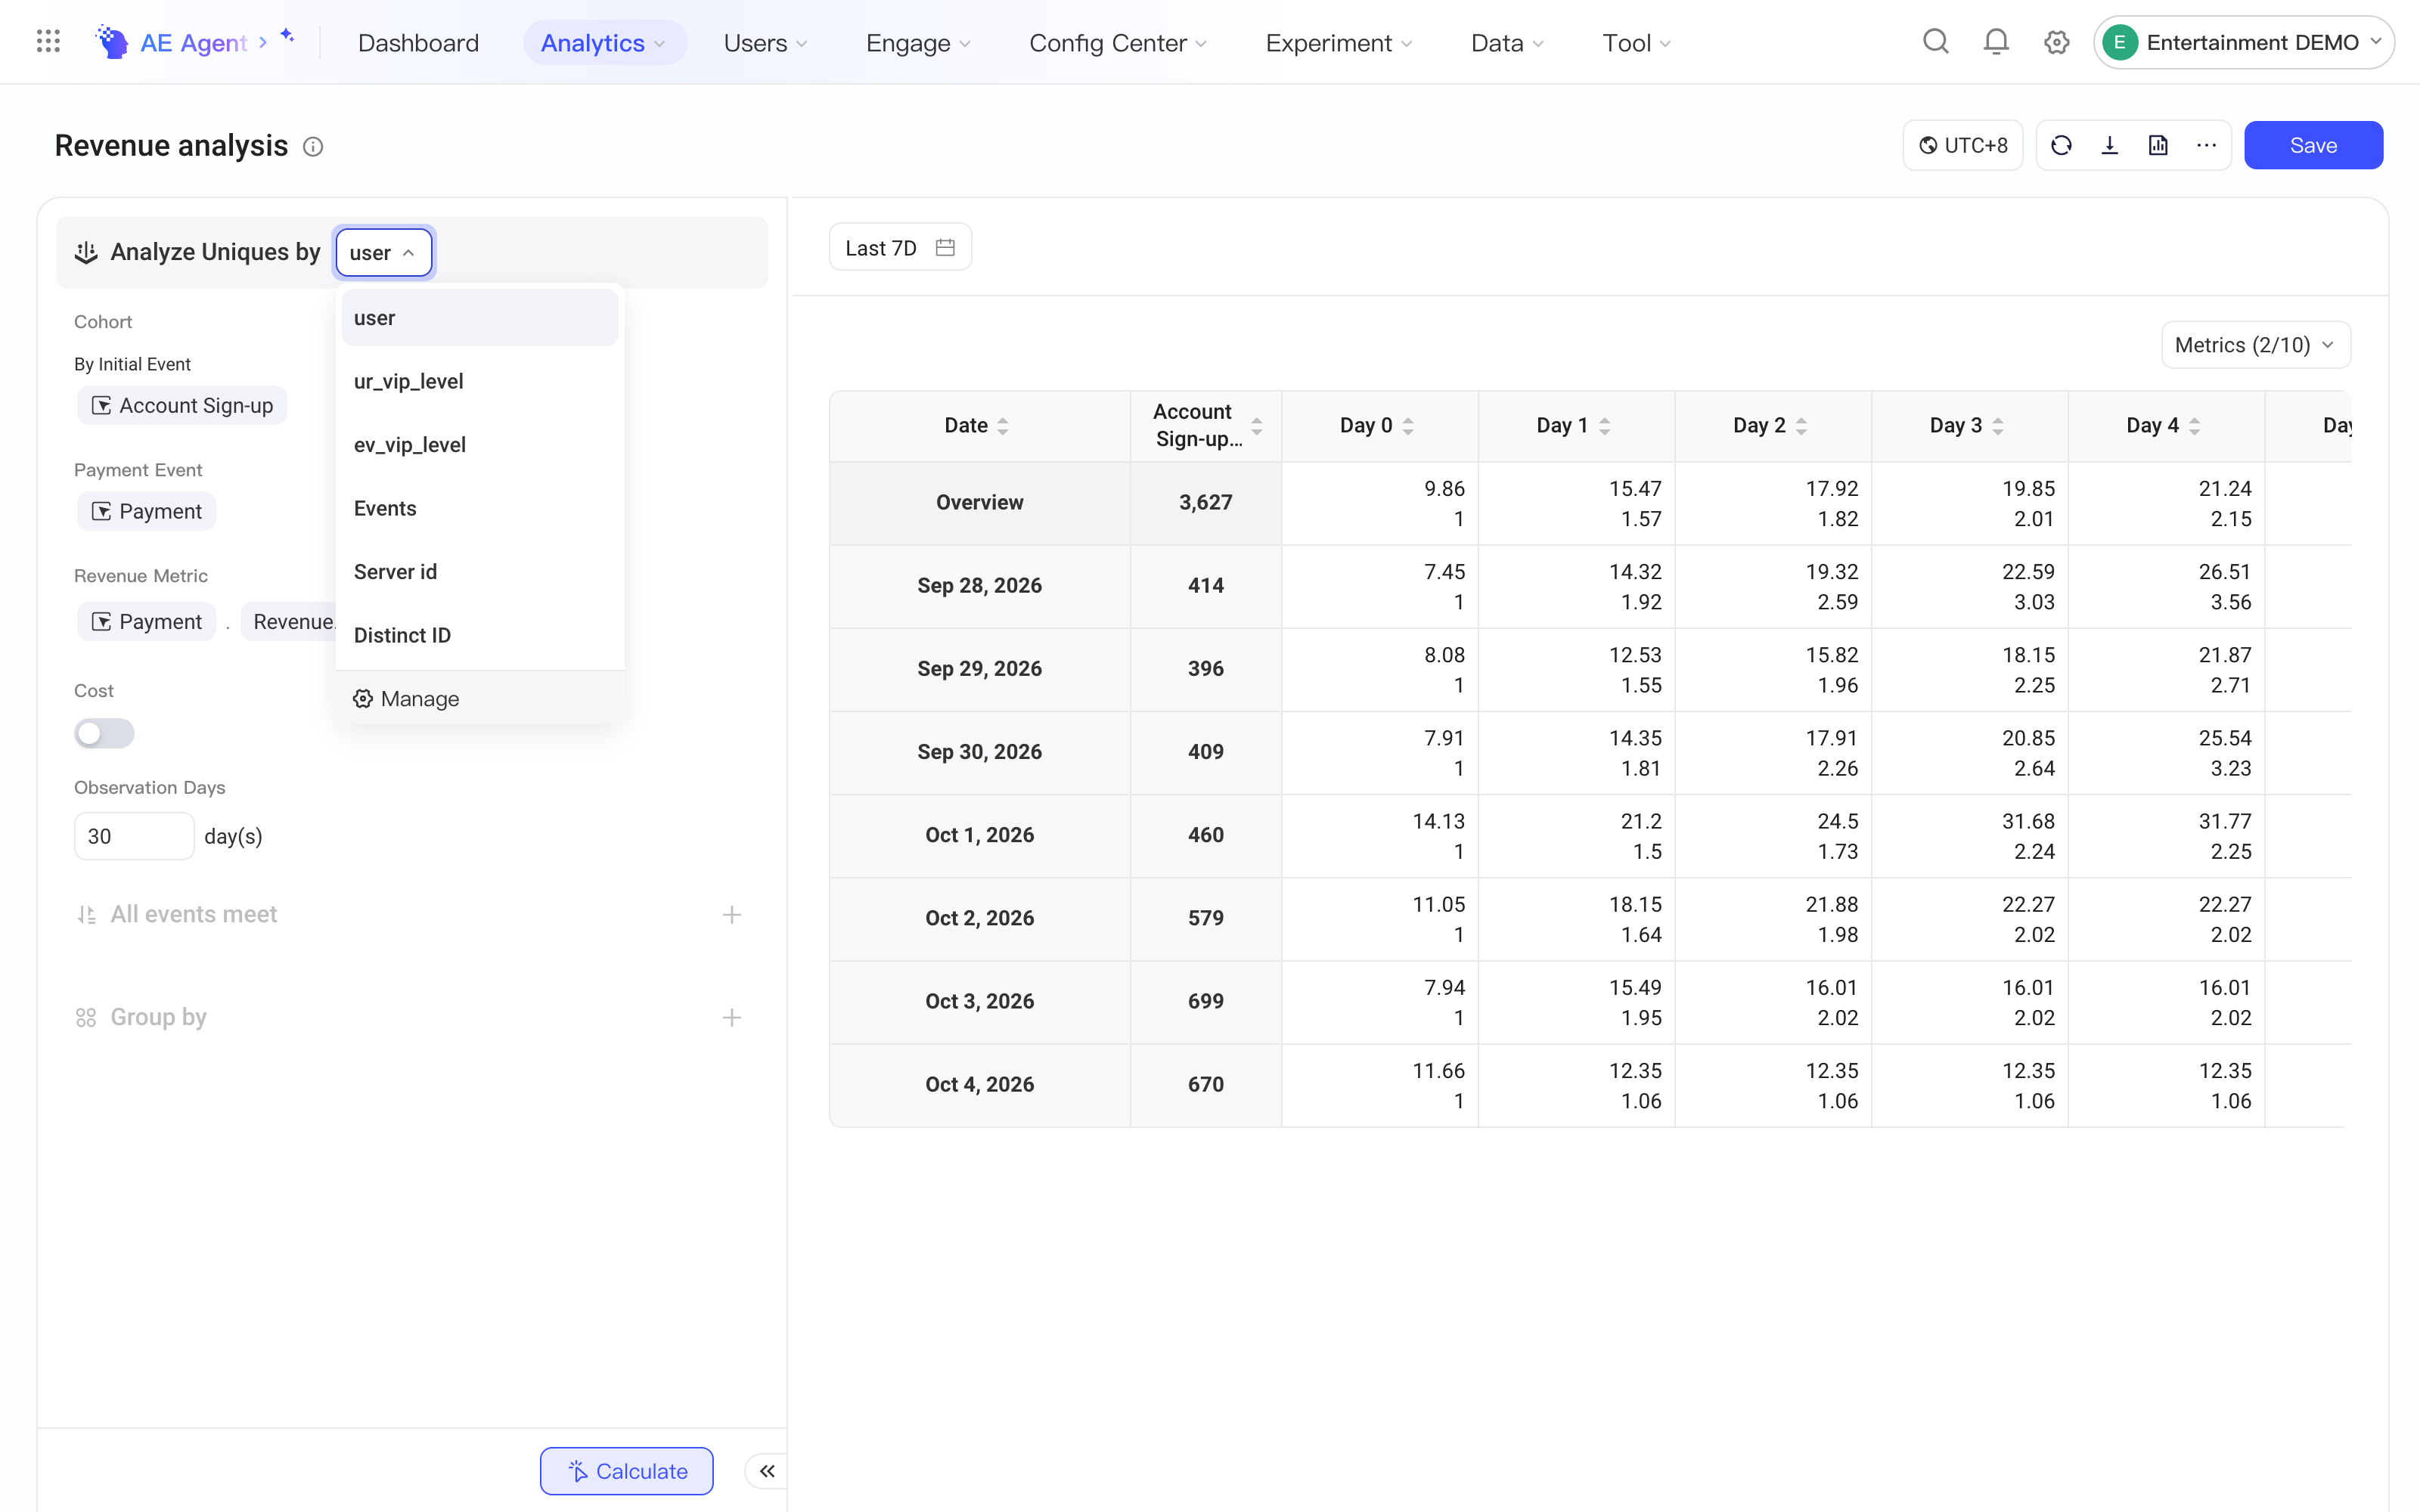
Task: Click the Payment chip under Payment Event
Action: (146, 511)
